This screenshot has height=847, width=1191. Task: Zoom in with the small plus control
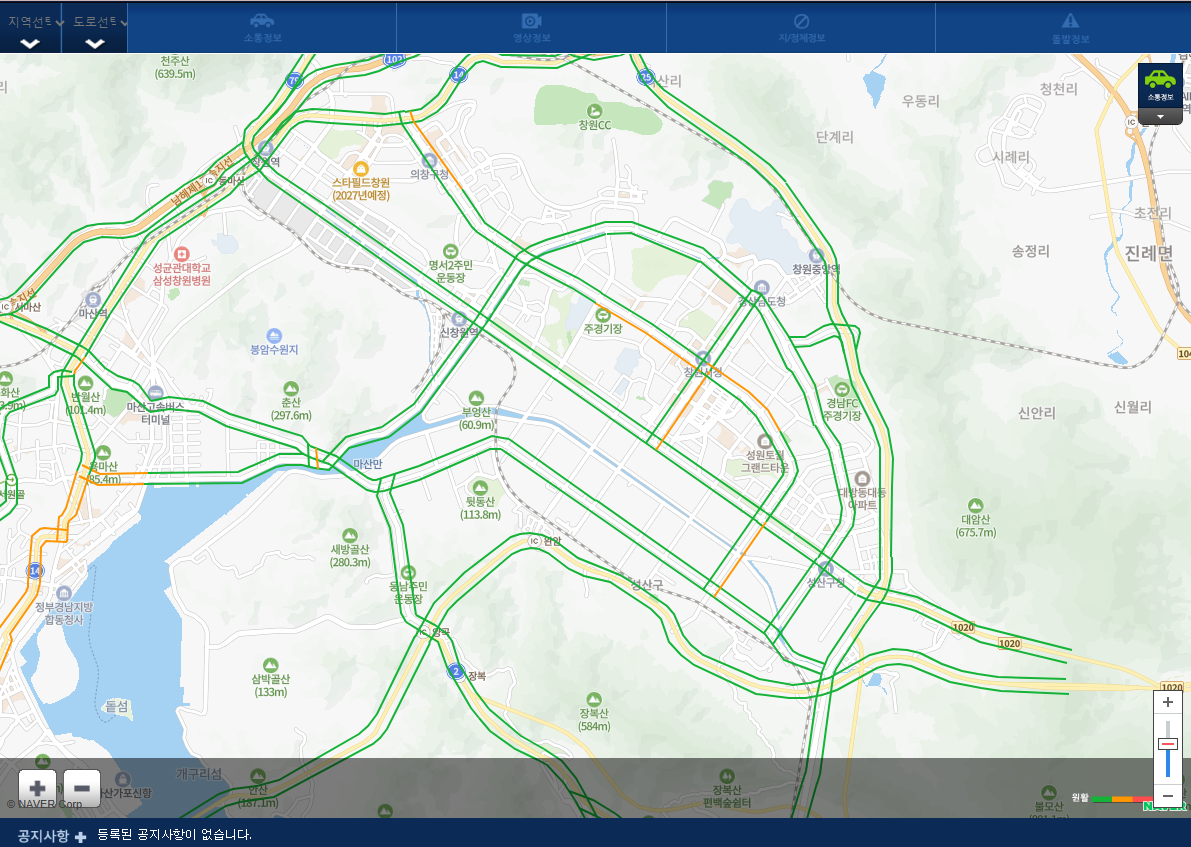1167,703
